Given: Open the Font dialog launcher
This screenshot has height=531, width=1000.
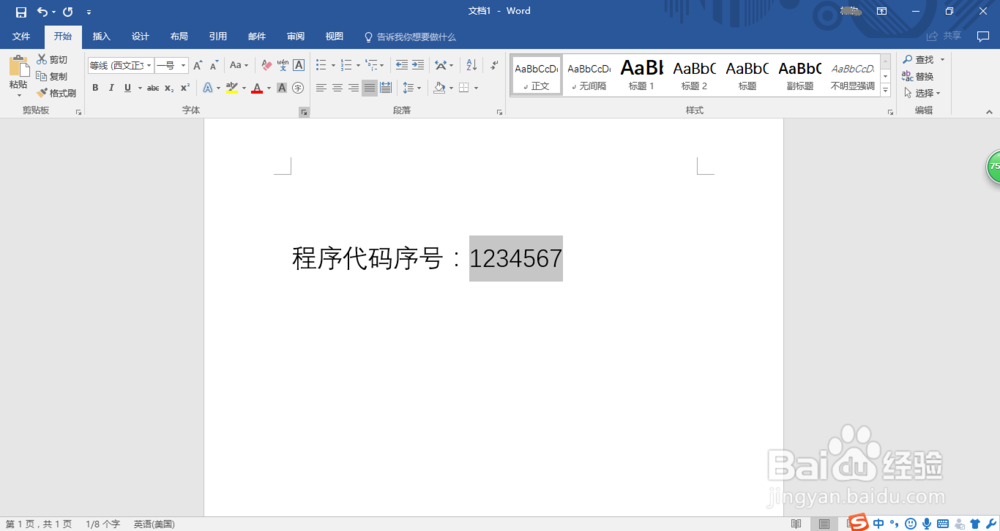Looking at the screenshot, I should pos(304,112).
